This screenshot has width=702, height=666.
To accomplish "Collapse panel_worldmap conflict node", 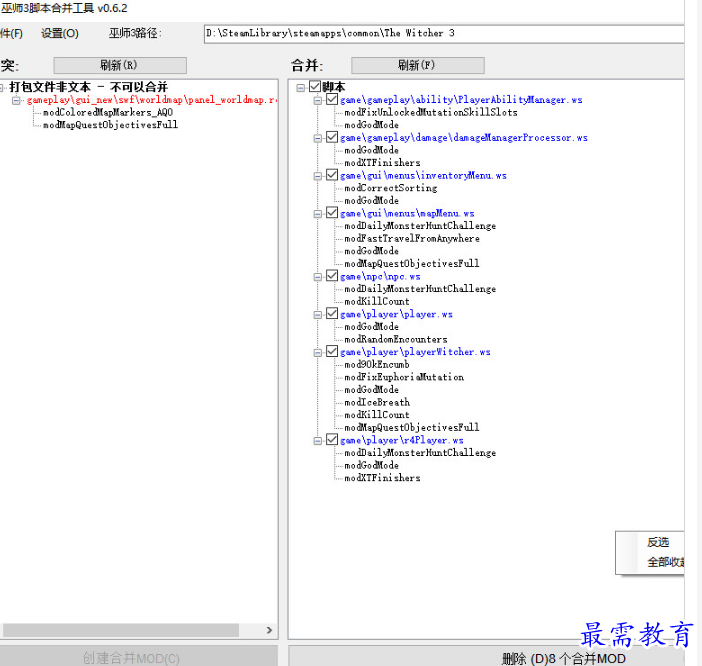I will coord(16,100).
